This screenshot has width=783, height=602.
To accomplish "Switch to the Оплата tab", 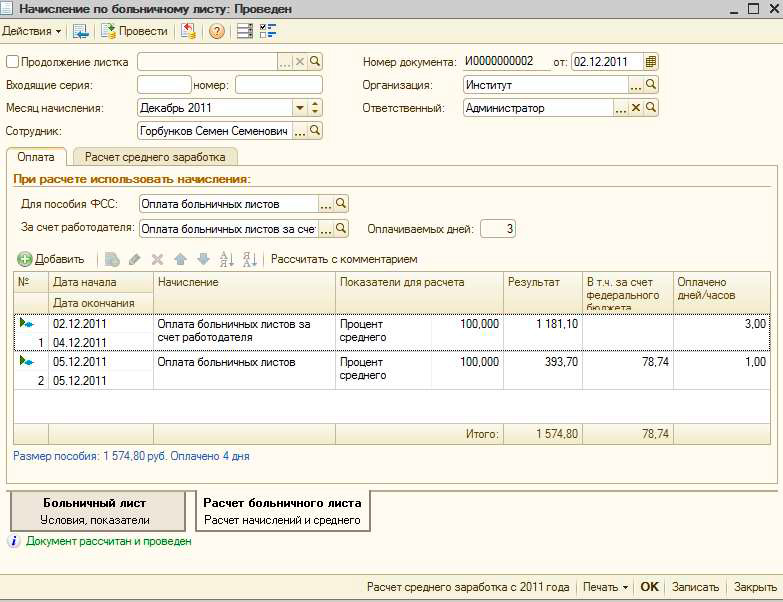I will 36,157.
